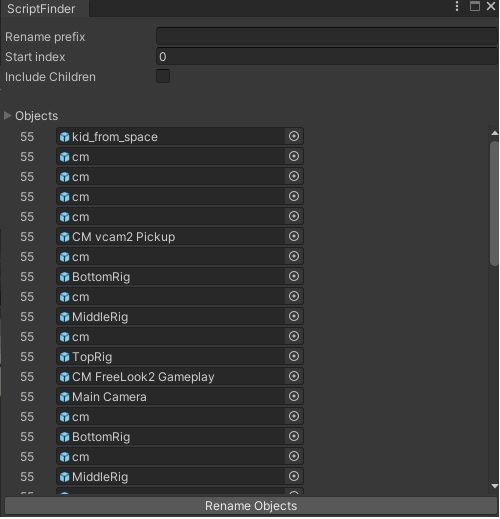Click the Rename Objects button
Viewport: 500px width, 519px height.
tap(251, 506)
